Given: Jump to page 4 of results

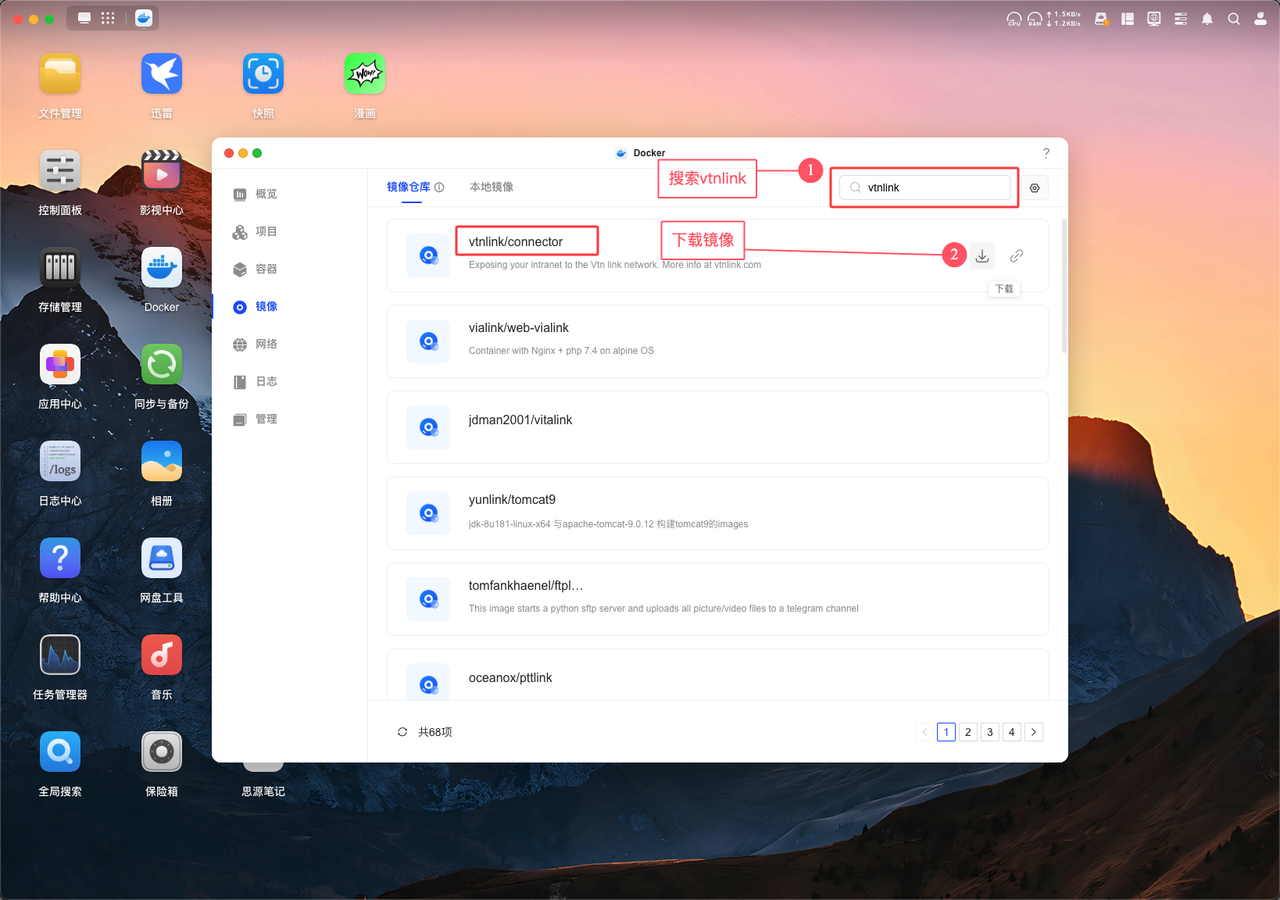Looking at the screenshot, I should [1012, 732].
